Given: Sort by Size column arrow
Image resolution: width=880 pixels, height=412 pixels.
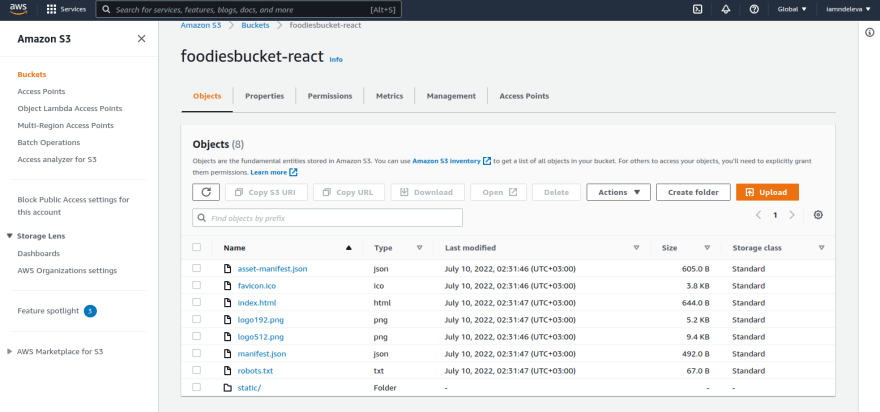Looking at the screenshot, I should point(707,248).
